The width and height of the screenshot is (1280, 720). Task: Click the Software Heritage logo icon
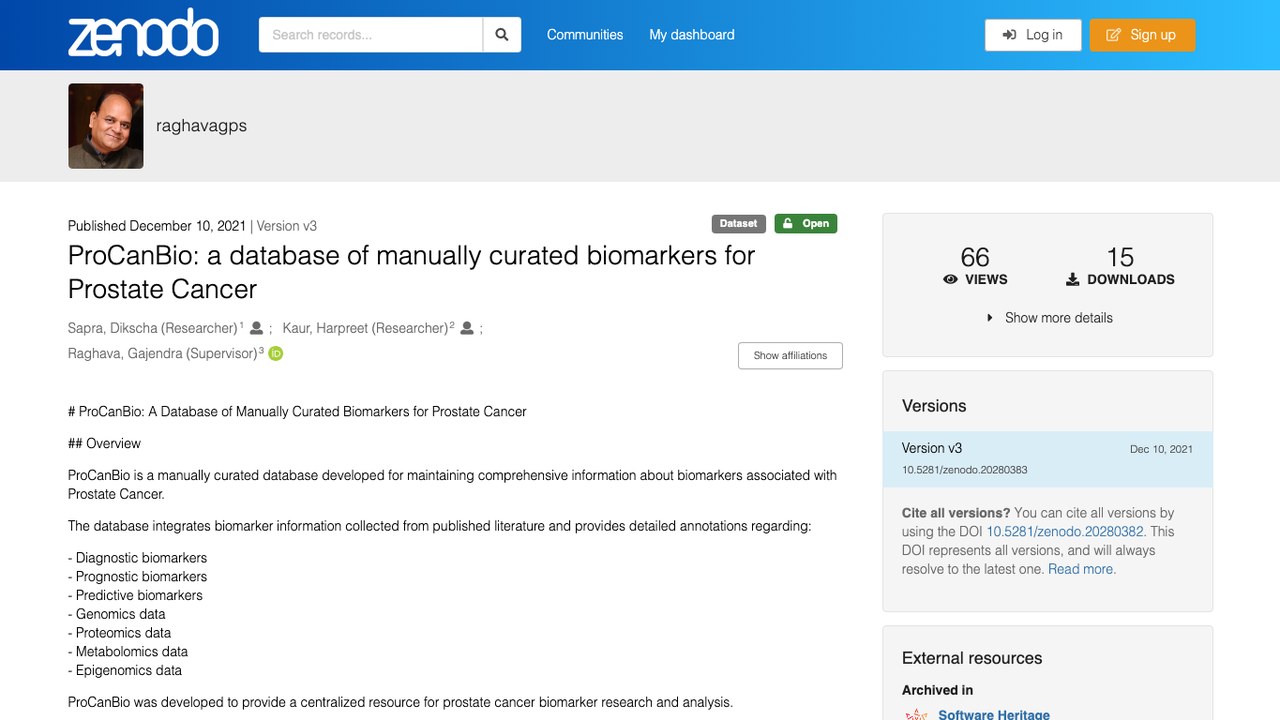(x=916, y=714)
